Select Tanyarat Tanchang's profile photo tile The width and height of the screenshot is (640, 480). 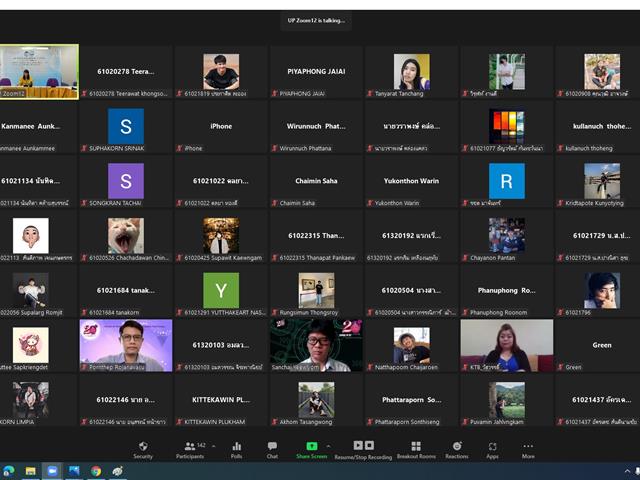(x=411, y=71)
